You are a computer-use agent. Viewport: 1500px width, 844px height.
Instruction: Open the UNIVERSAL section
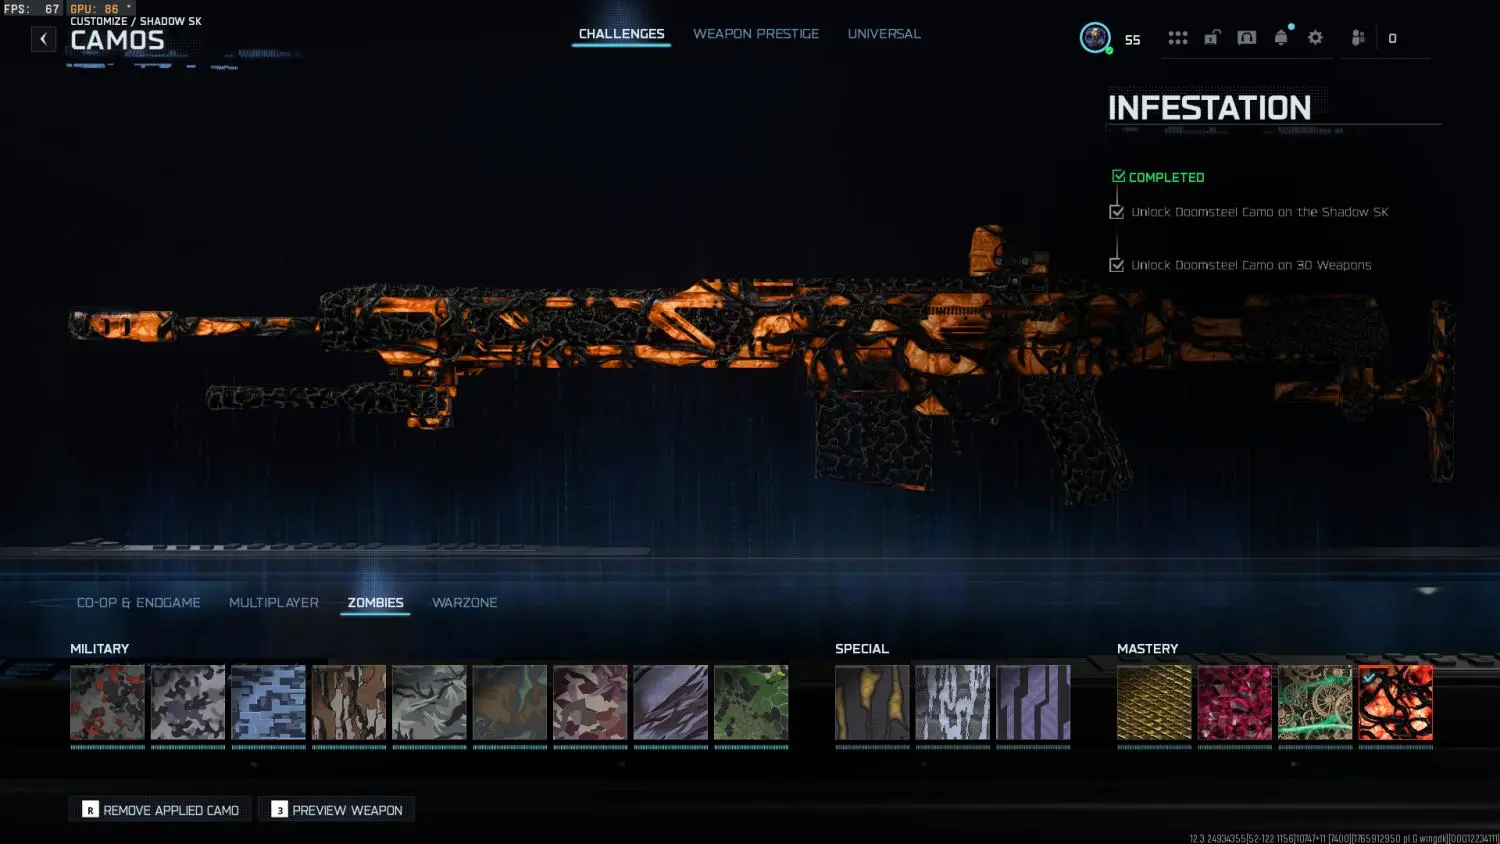click(x=884, y=33)
